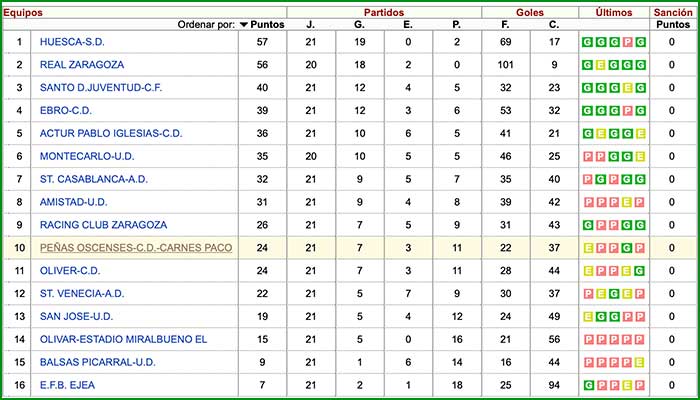Open the REAL ZARAGOZA team link
Image resolution: width=700 pixels, height=400 pixels.
pyautogui.click(x=80, y=65)
